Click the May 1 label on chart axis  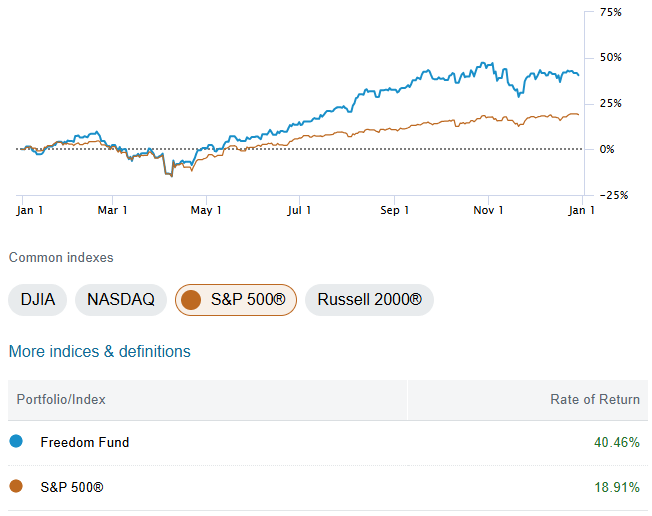206,210
